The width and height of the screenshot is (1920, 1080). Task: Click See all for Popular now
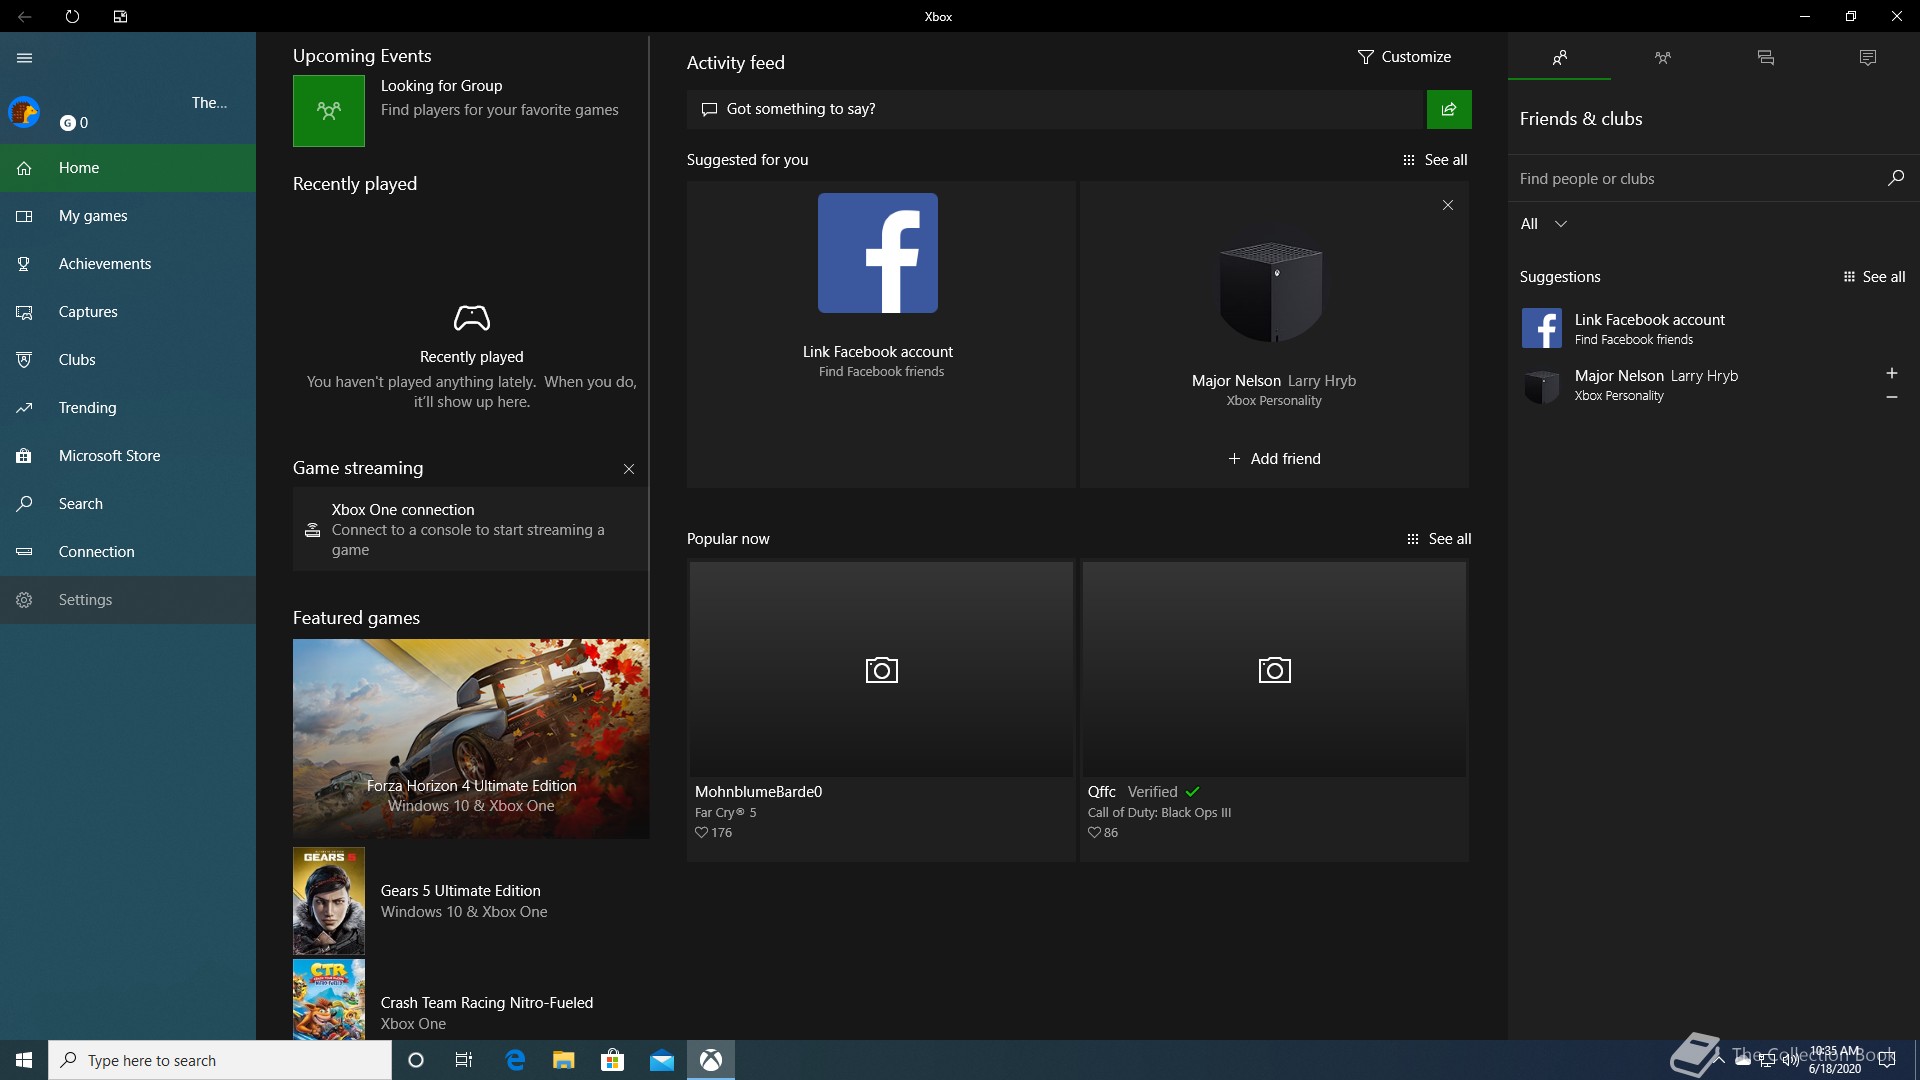1439,539
